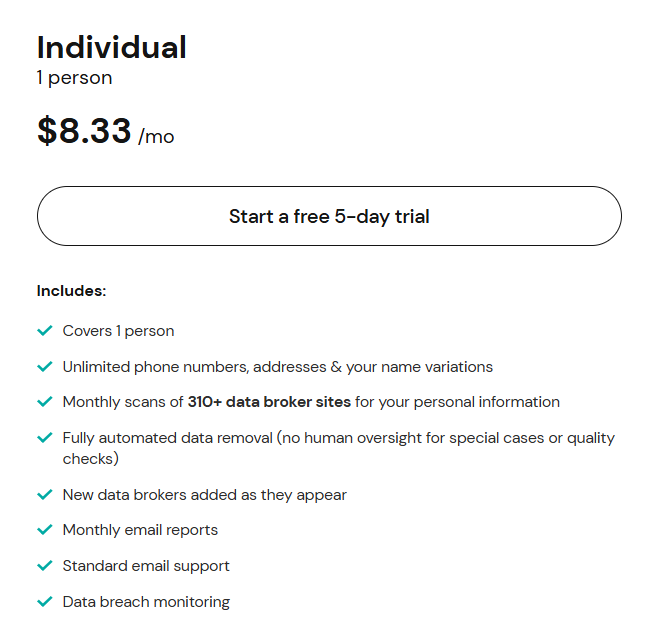The width and height of the screenshot is (647, 624).
Task: Click the checkmark beside Data breach monitoring
Action: pos(44,602)
